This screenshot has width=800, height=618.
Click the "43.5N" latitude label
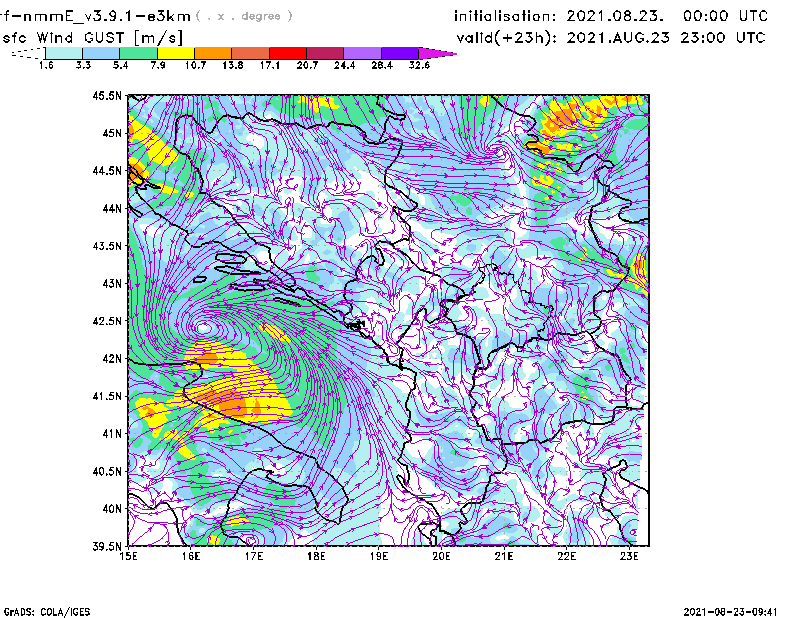[107, 246]
